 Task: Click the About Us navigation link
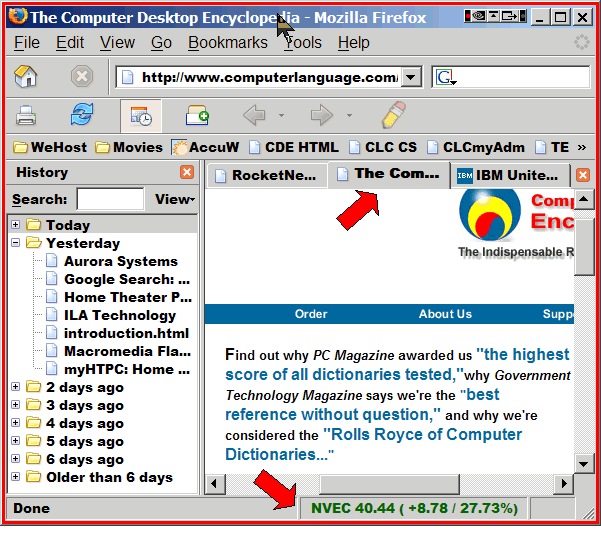click(x=445, y=314)
